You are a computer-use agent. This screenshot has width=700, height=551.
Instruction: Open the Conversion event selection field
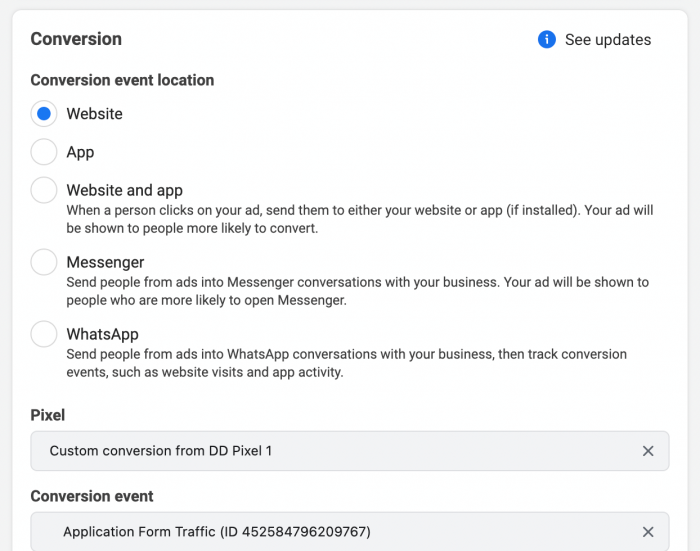(330, 532)
